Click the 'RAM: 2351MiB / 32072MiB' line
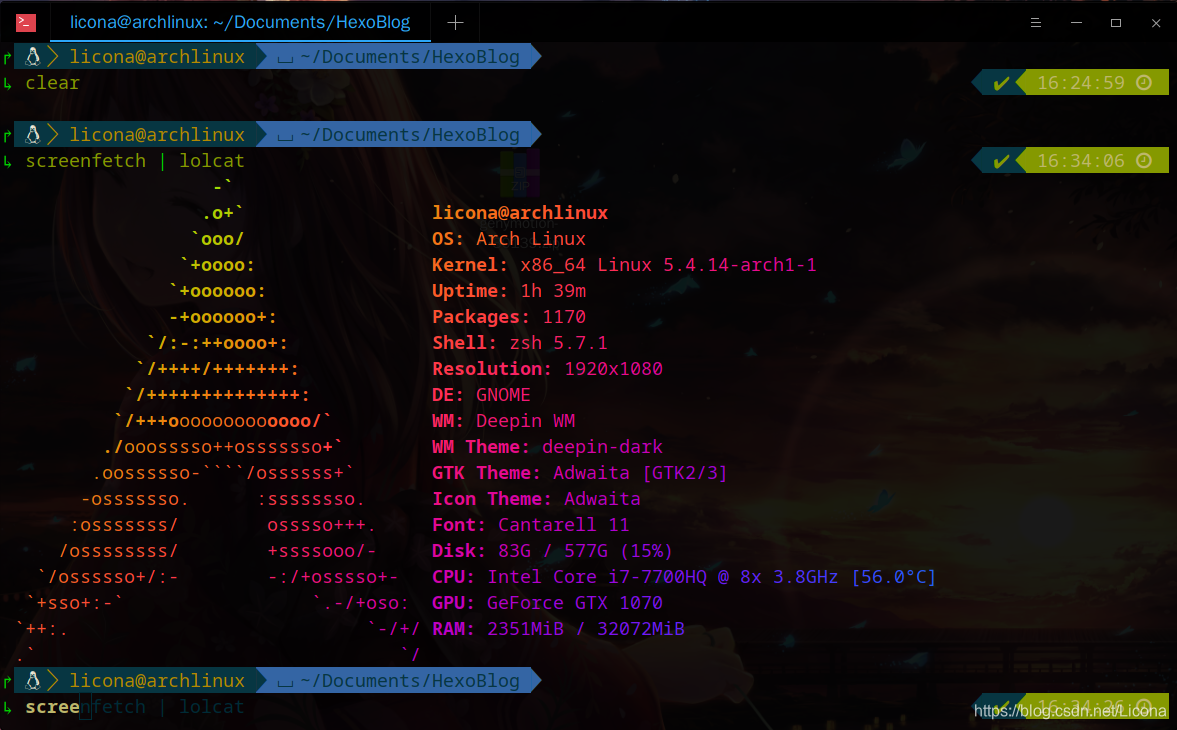Screen dimensions: 1177x730 [x=558, y=629]
